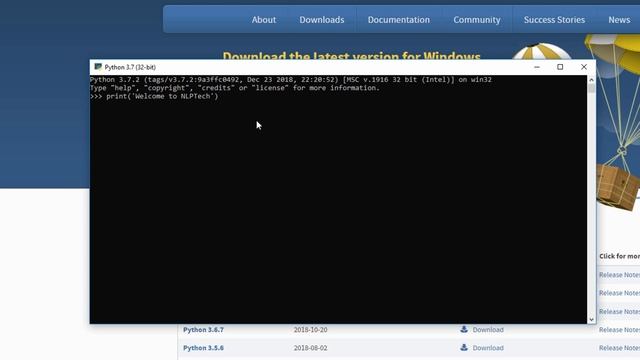640x360 pixels.
Task: Click the 2018-10-20 release date cell
Action: [x=310, y=330]
